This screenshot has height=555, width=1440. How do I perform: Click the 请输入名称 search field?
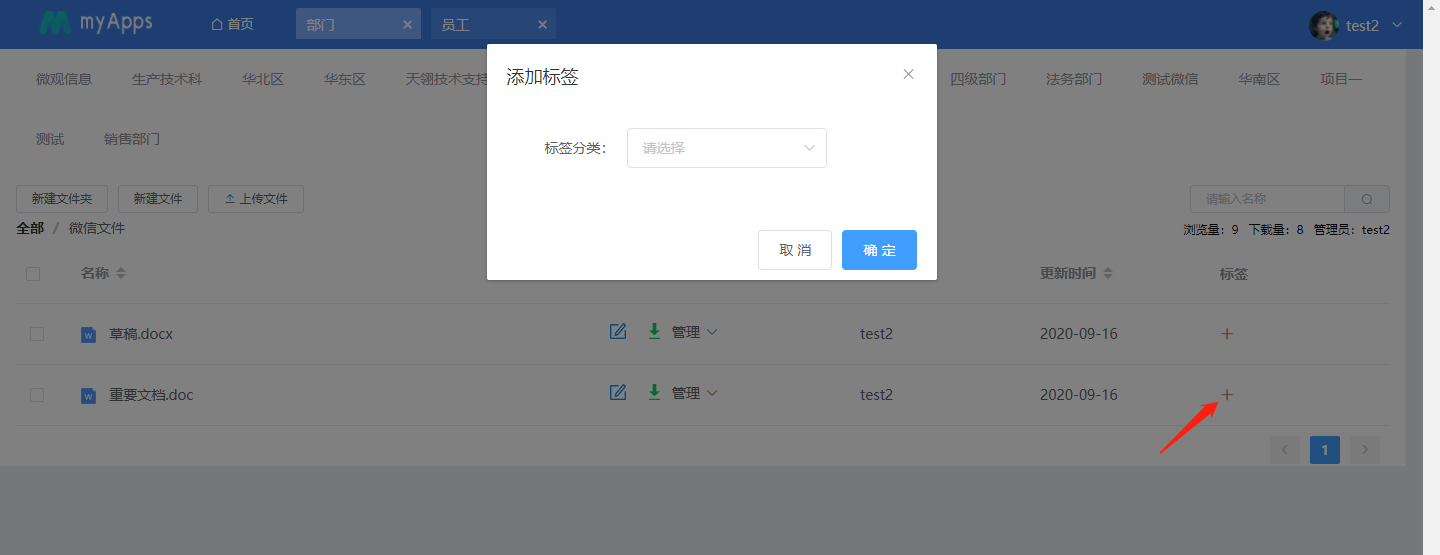click(1267, 199)
